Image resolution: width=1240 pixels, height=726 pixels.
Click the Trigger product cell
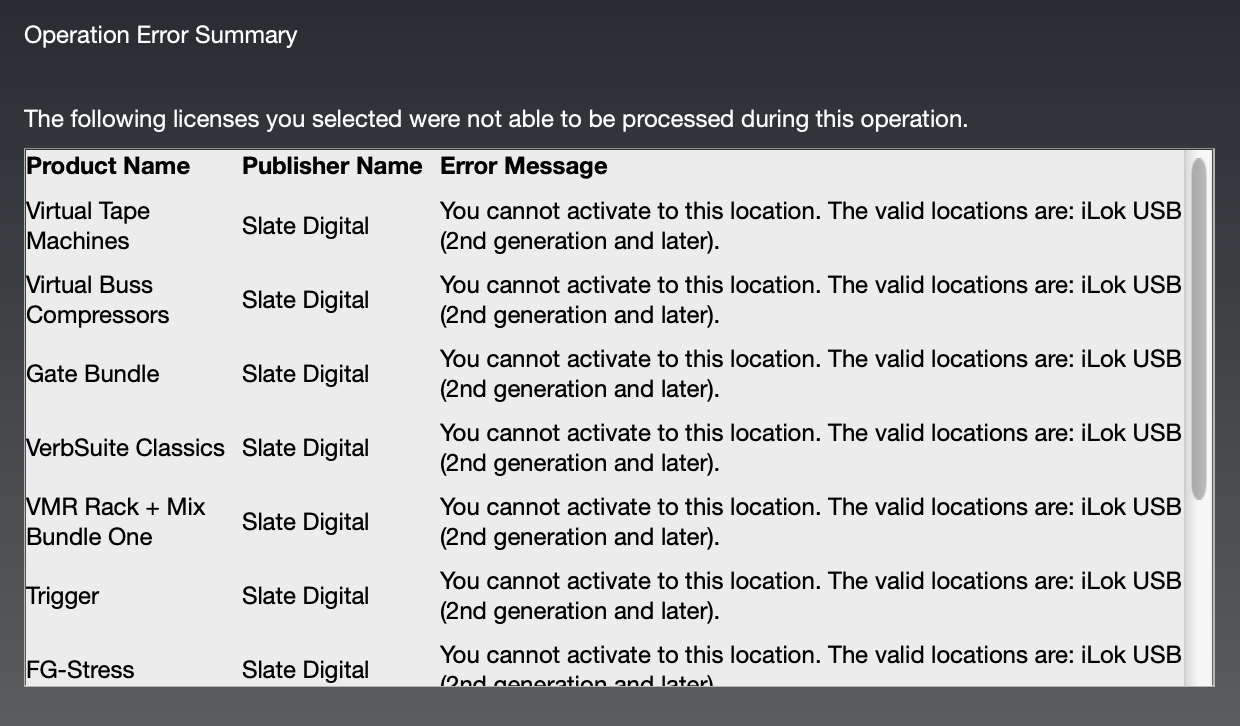coord(63,596)
